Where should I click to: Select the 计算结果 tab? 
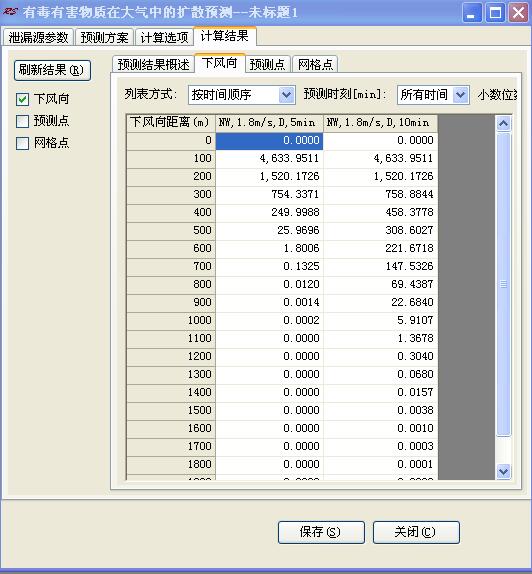[224, 36]
